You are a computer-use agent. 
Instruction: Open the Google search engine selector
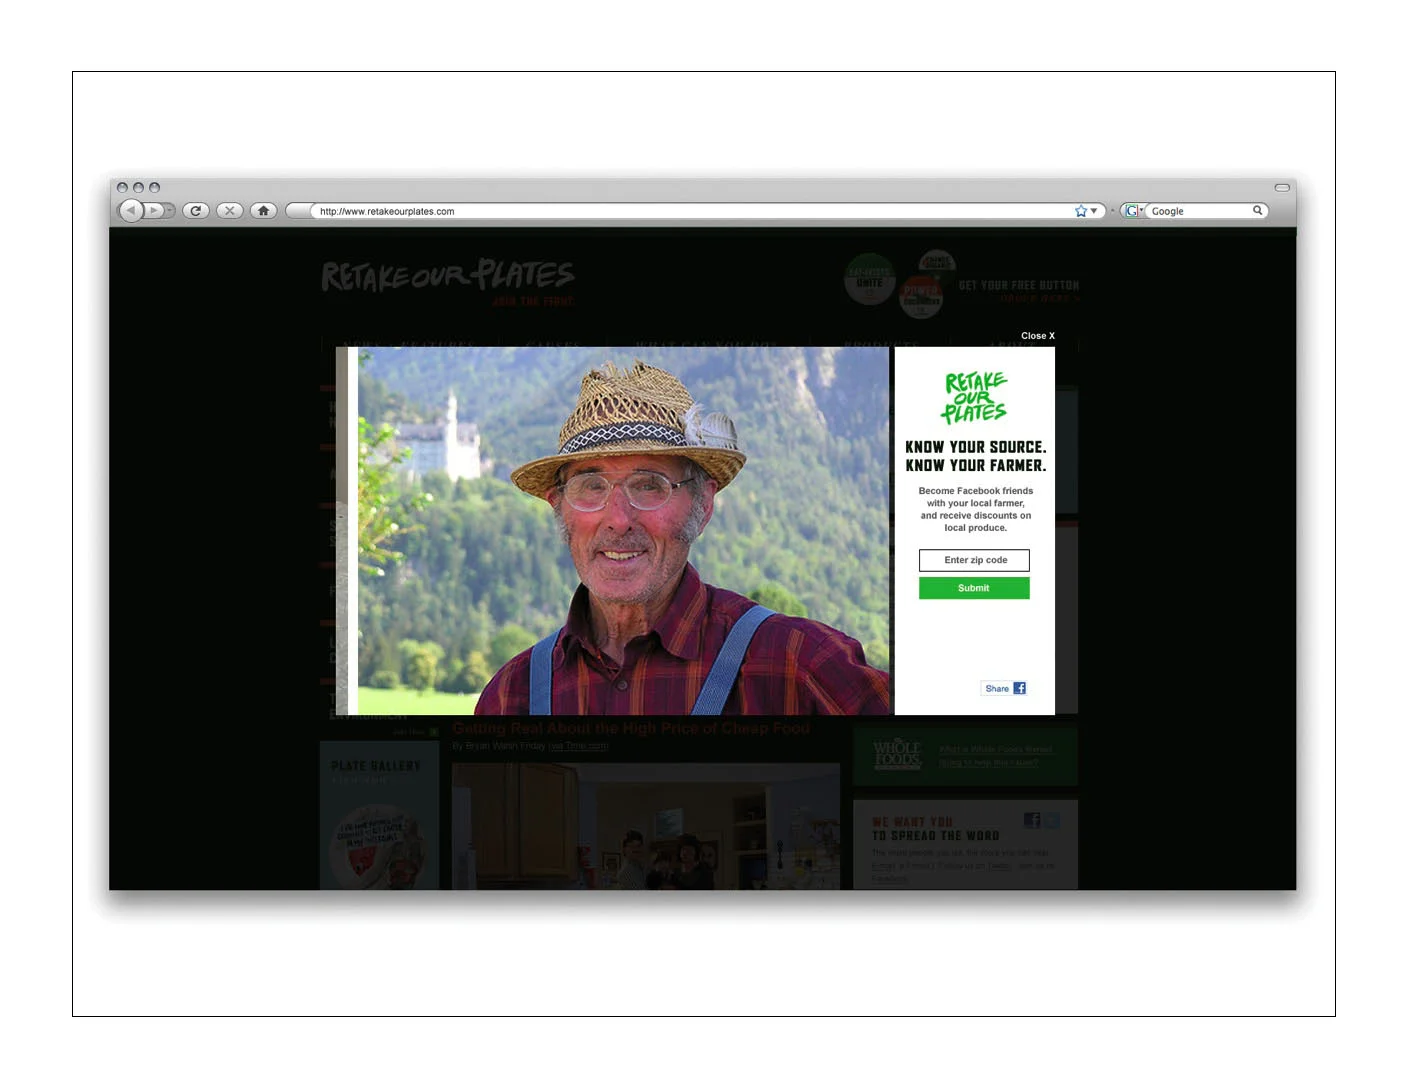1133,211
